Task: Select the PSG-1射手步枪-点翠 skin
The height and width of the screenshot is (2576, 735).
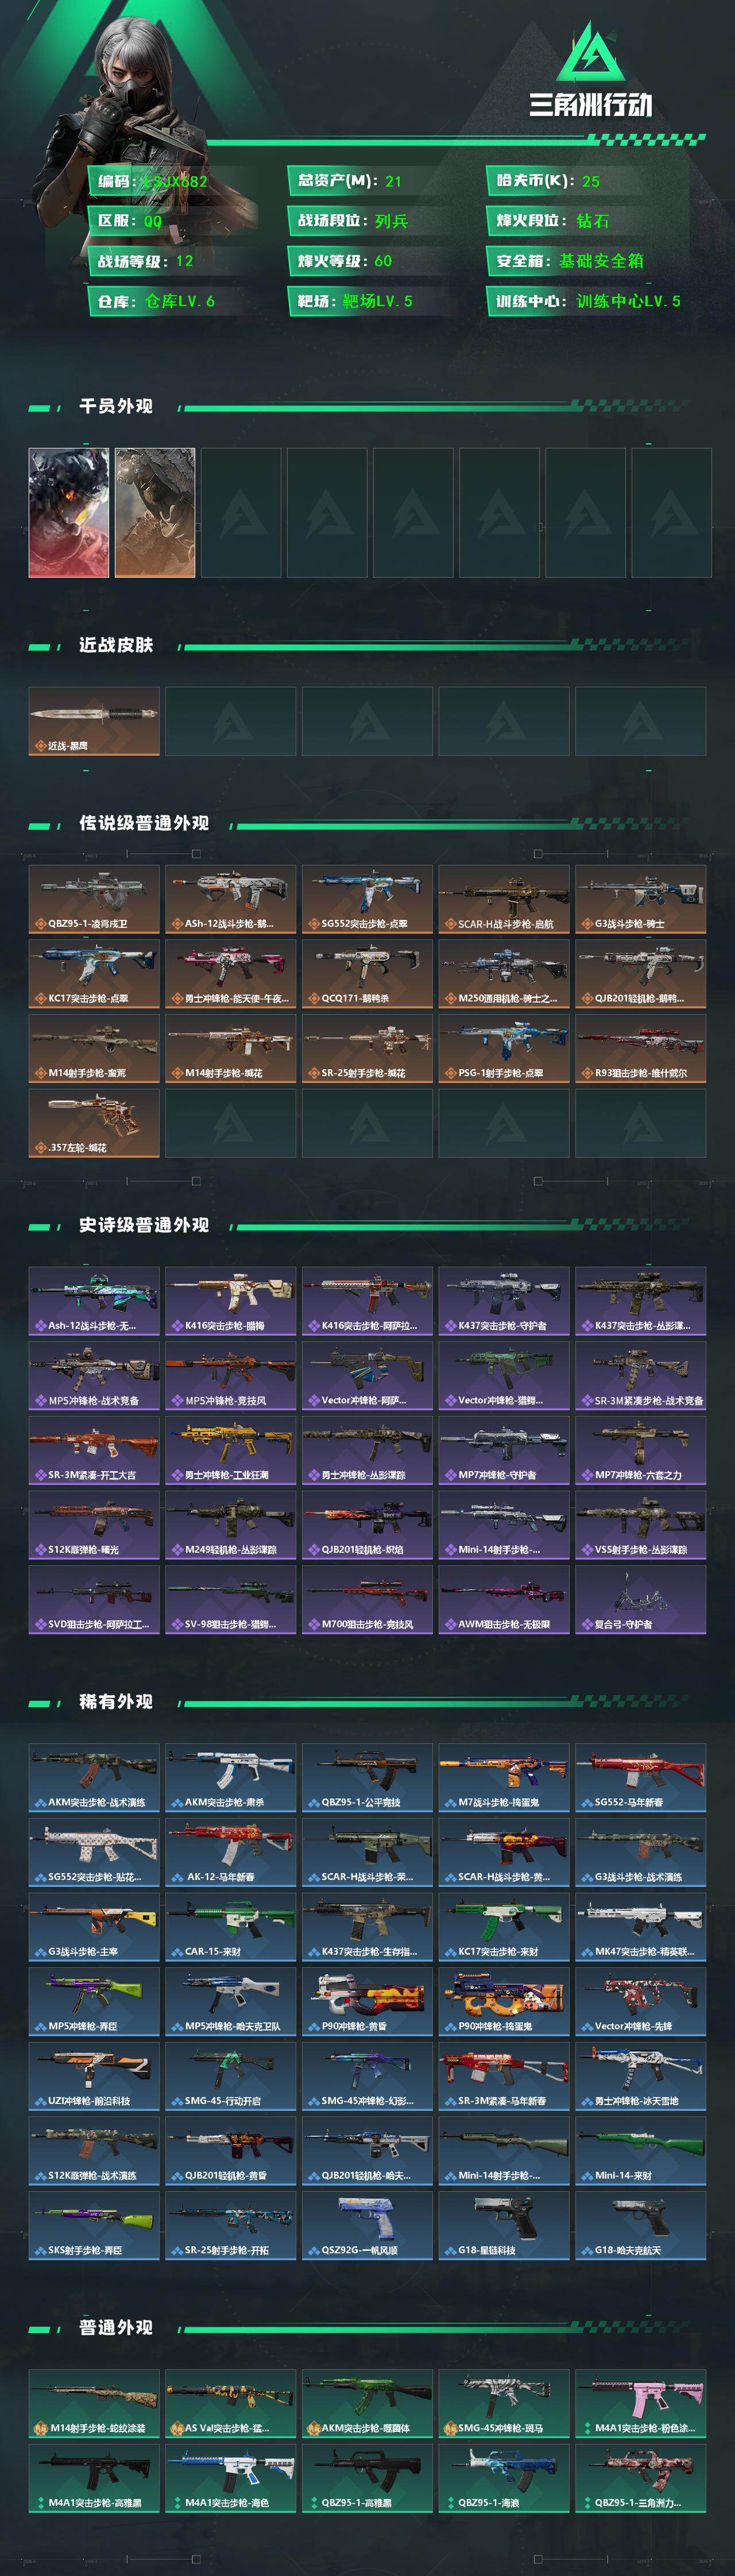Action: 504,1048
